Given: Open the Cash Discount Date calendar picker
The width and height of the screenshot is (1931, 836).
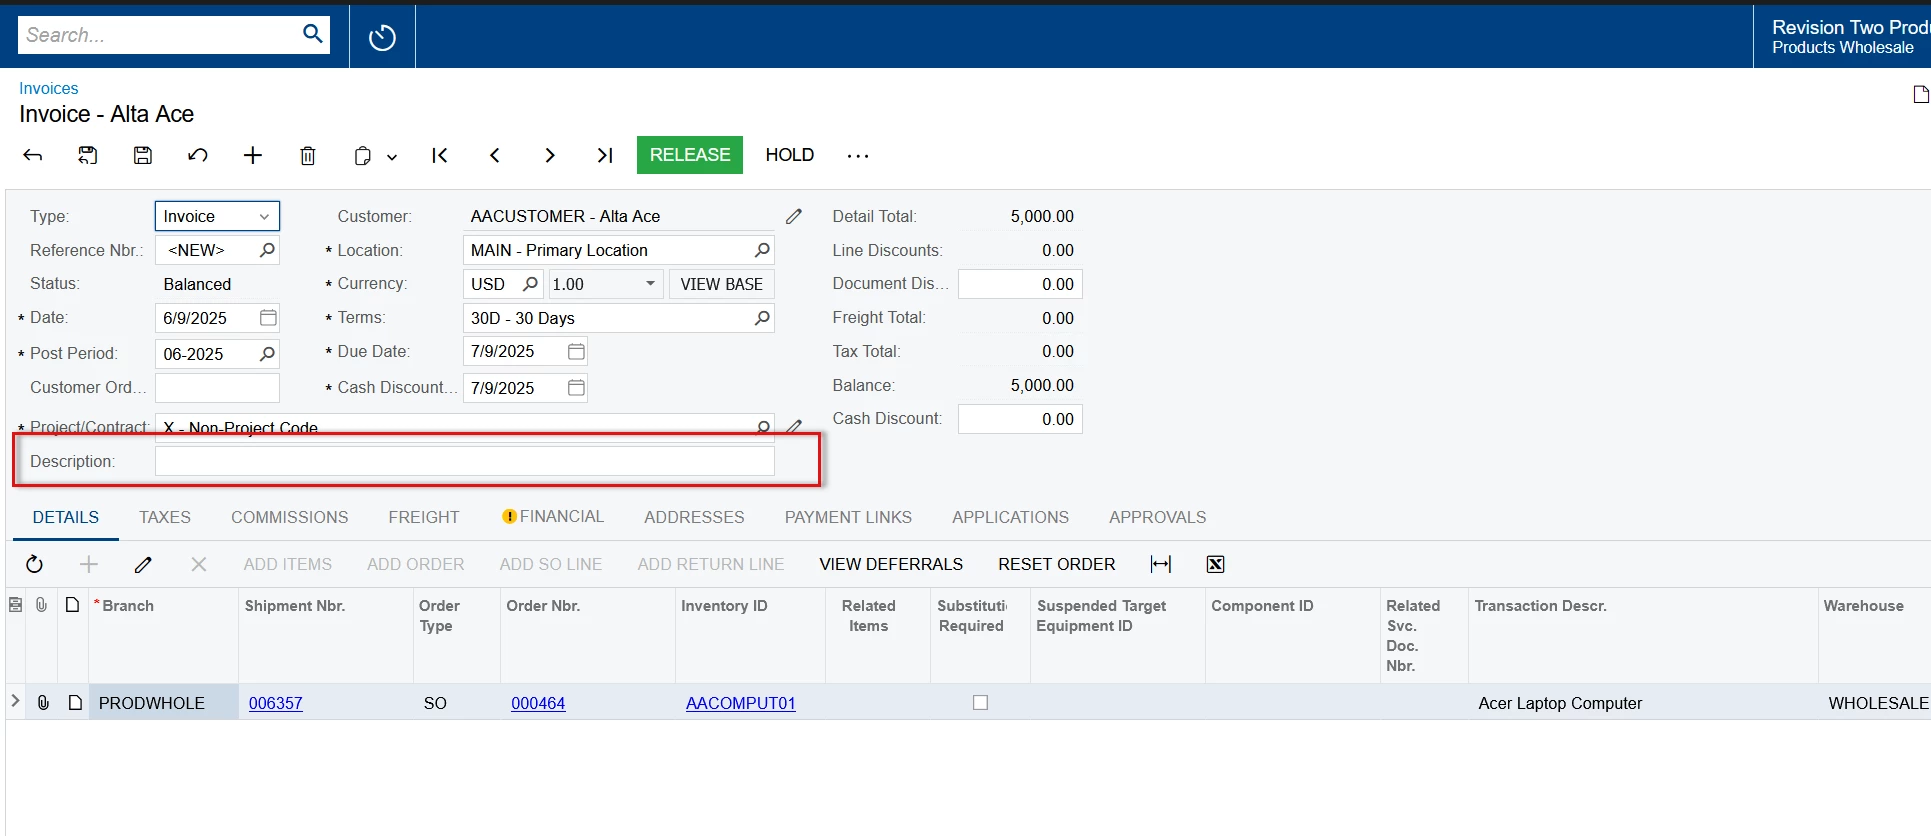Looking at the screenshot, I should tap(576, 388).
